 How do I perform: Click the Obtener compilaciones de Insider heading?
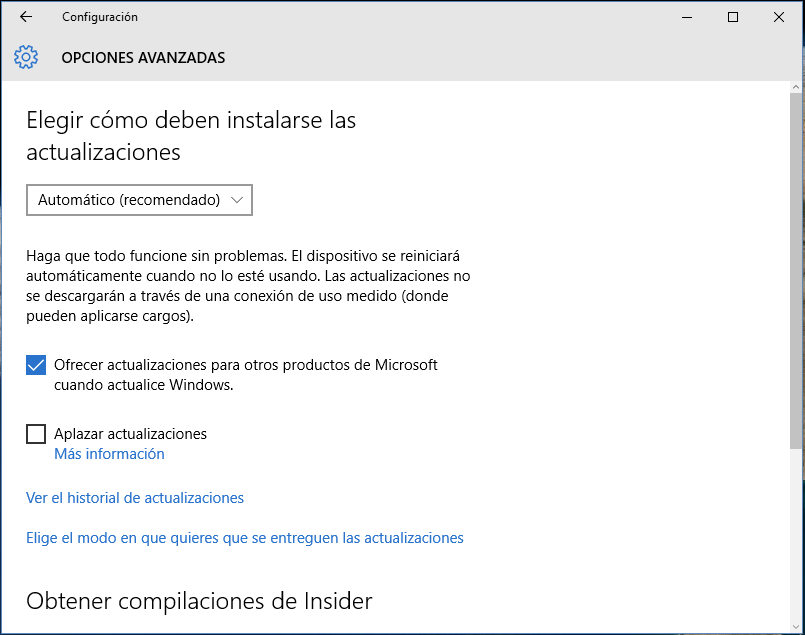tap(199, 601)
